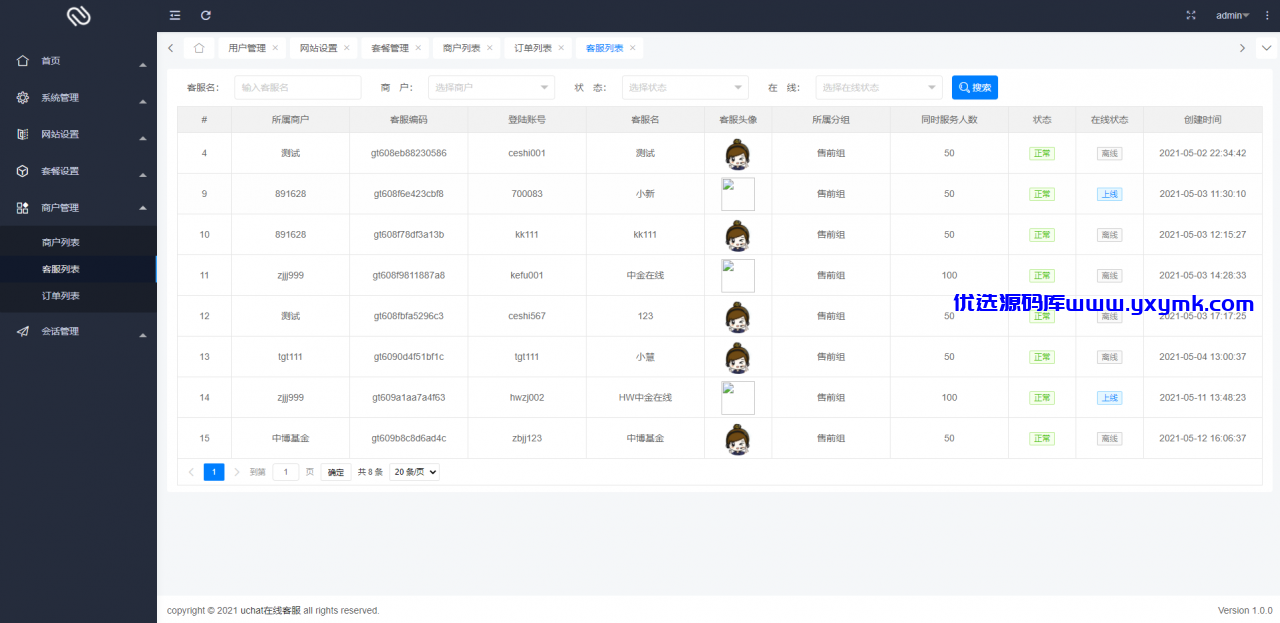
Task: Click the login account hwzj002
Action: (527, 397)
